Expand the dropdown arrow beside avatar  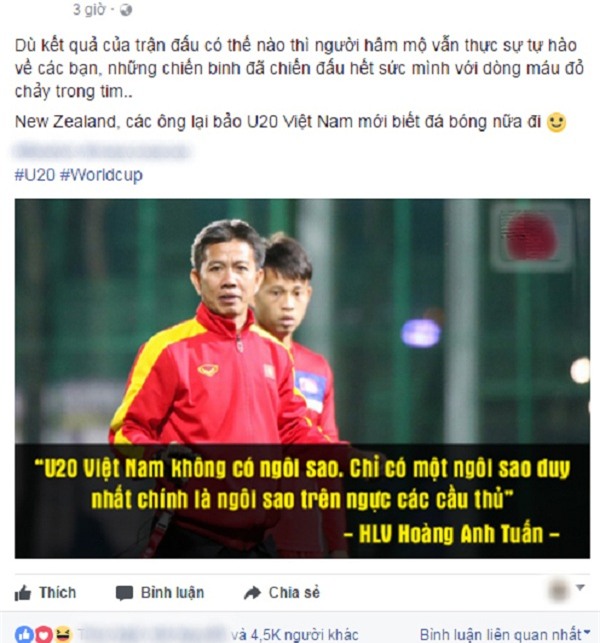[x=580, y=588]
